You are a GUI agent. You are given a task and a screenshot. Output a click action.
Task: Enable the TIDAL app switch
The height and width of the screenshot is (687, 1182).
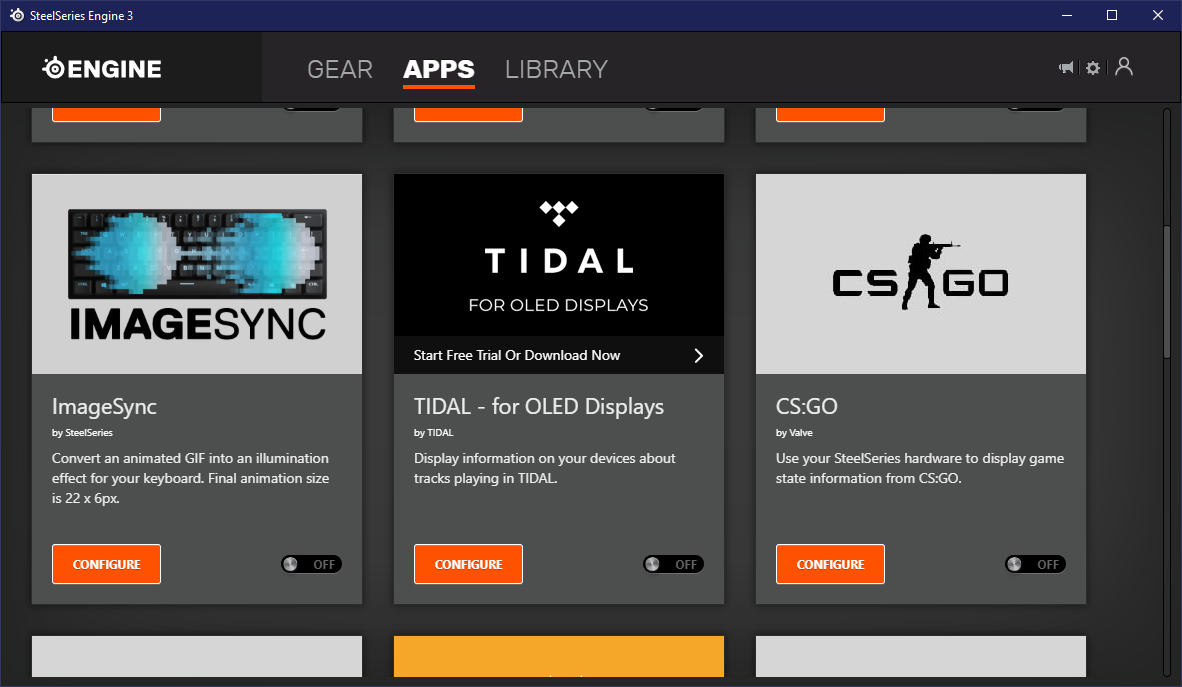pos(673,564)
